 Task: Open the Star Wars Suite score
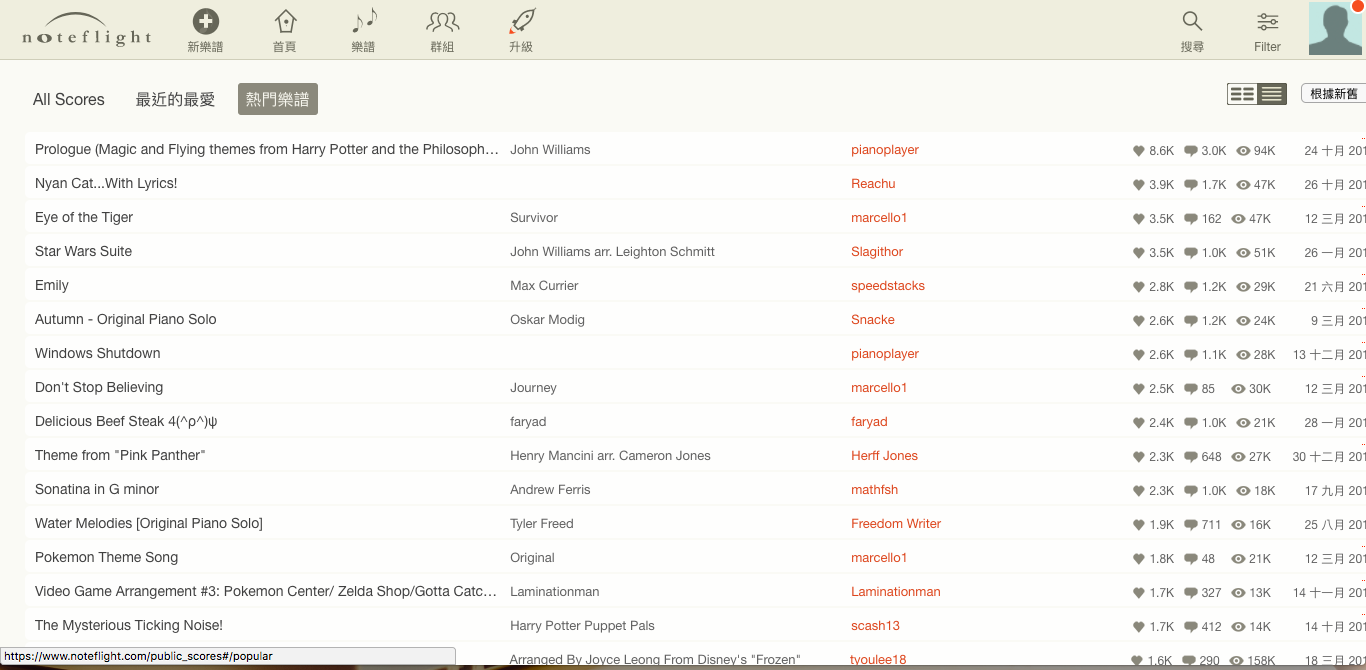tap(83, 252)
